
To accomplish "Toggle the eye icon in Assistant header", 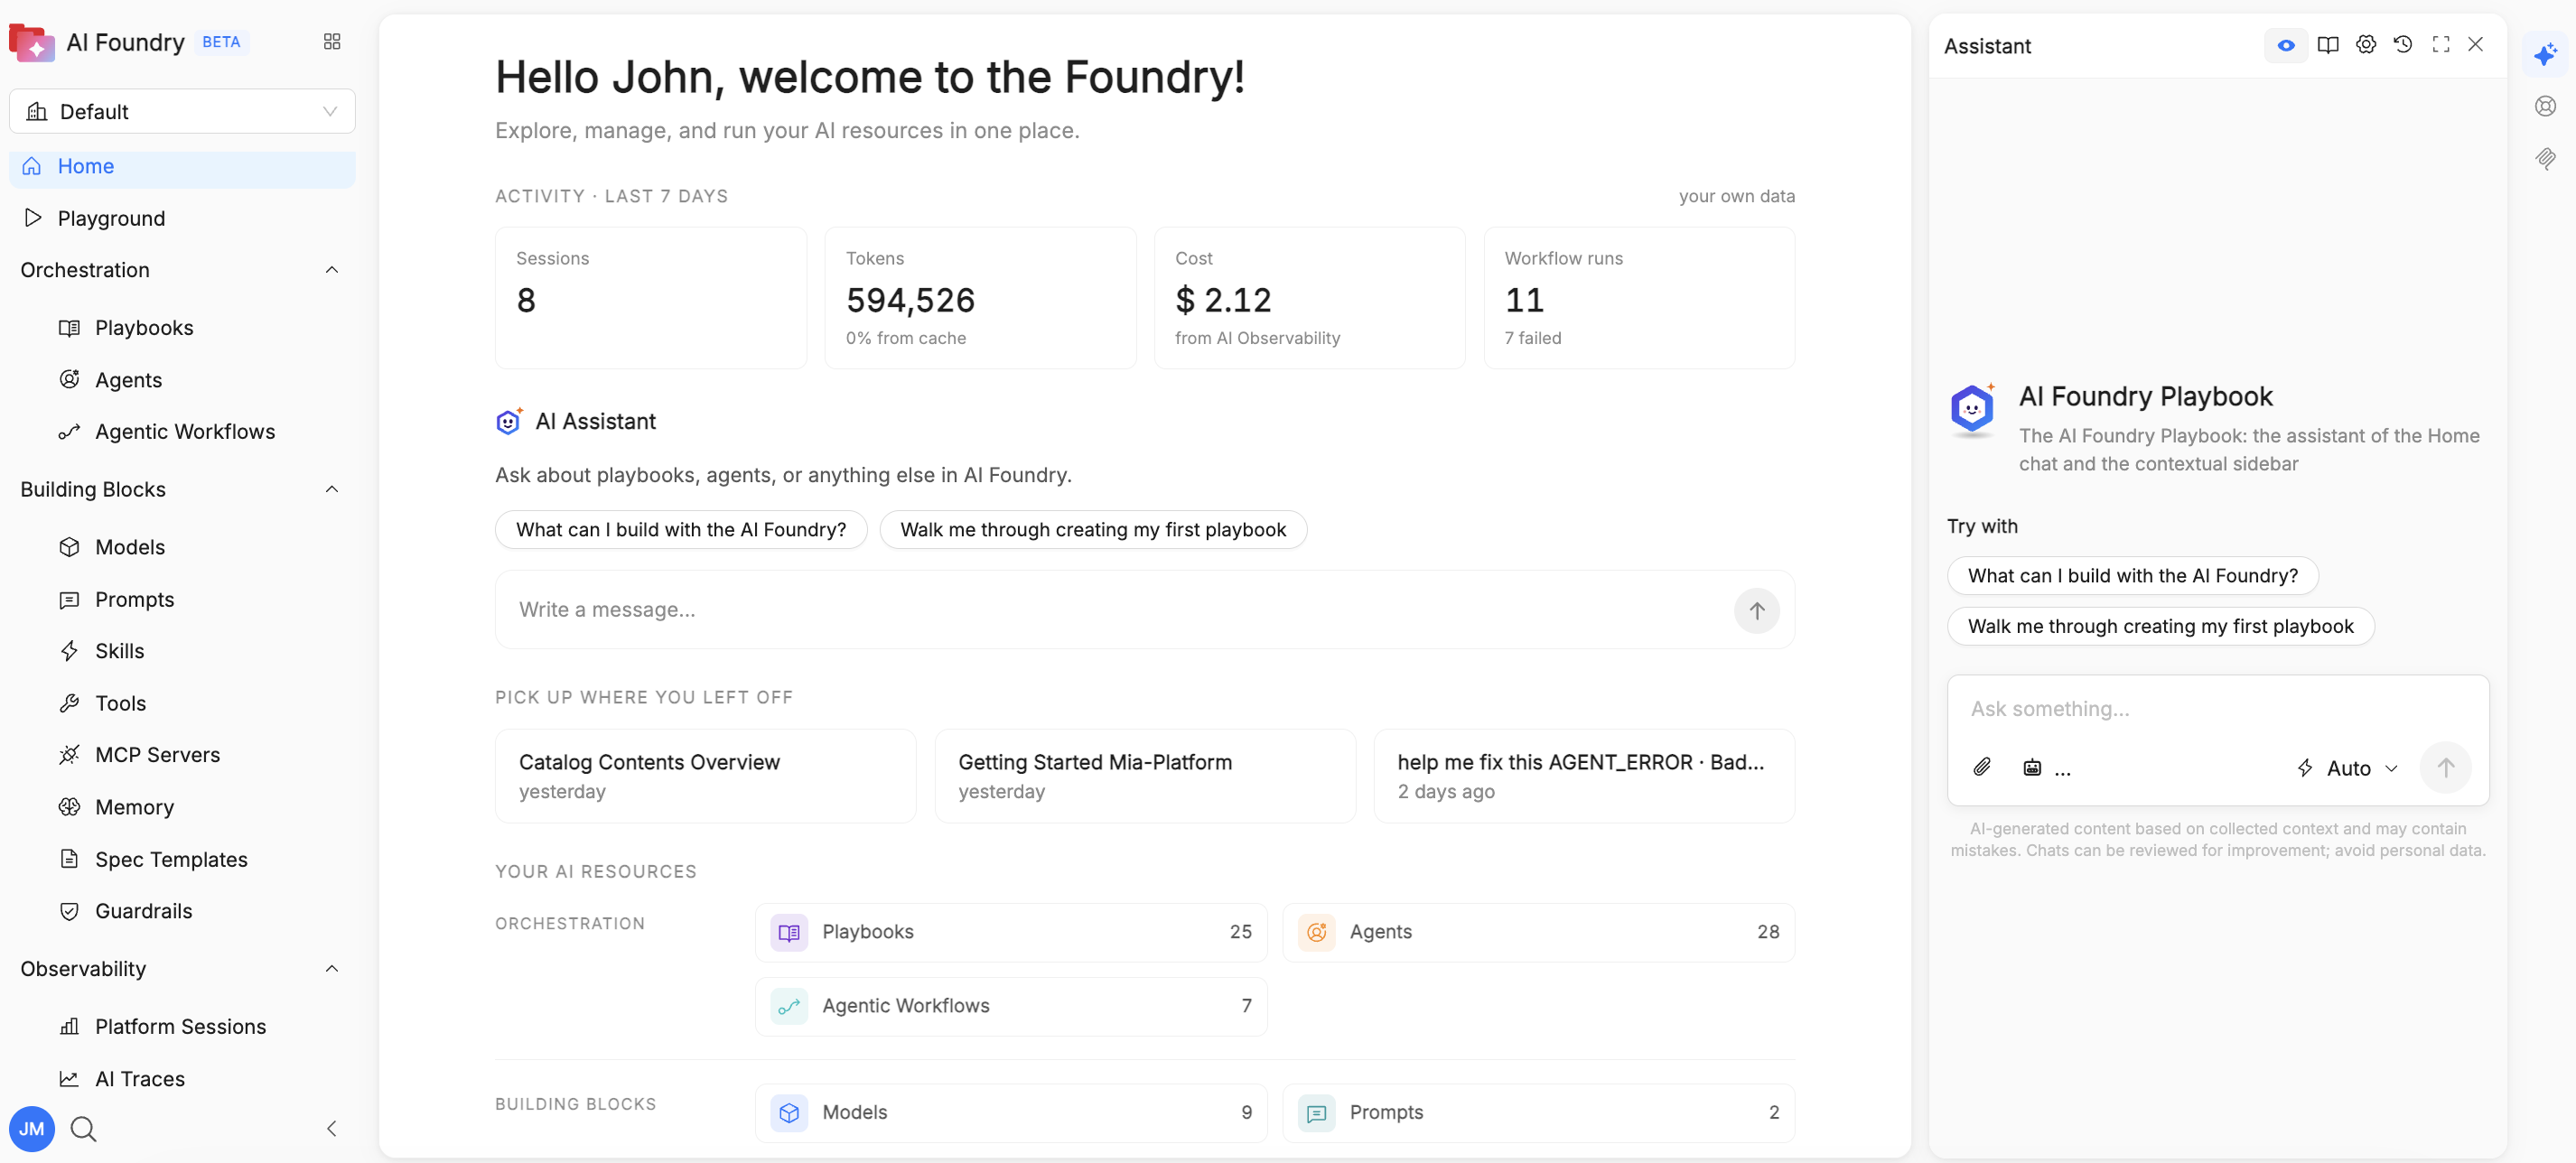I will [x=2285, y=45].
